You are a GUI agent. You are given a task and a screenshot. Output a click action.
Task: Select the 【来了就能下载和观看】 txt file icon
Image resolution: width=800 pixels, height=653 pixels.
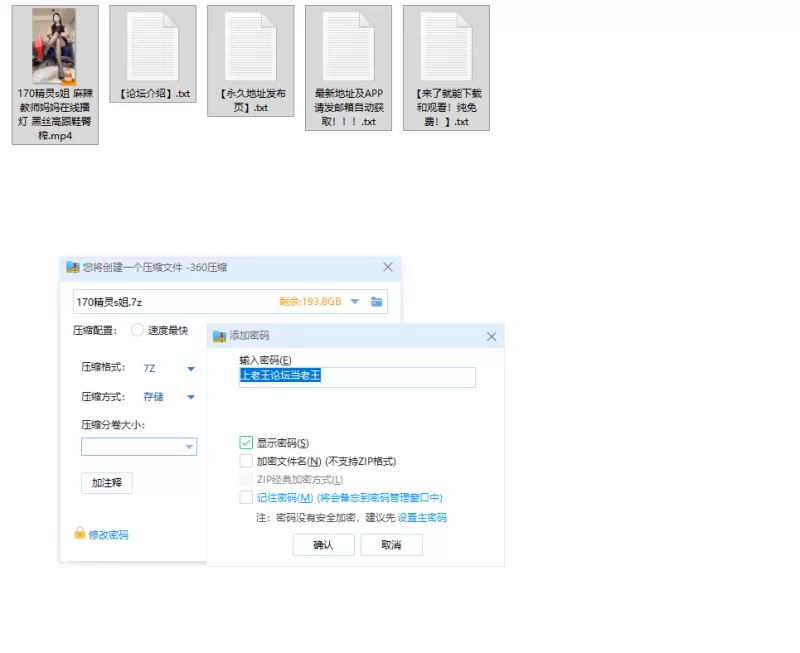pos(446,46)
